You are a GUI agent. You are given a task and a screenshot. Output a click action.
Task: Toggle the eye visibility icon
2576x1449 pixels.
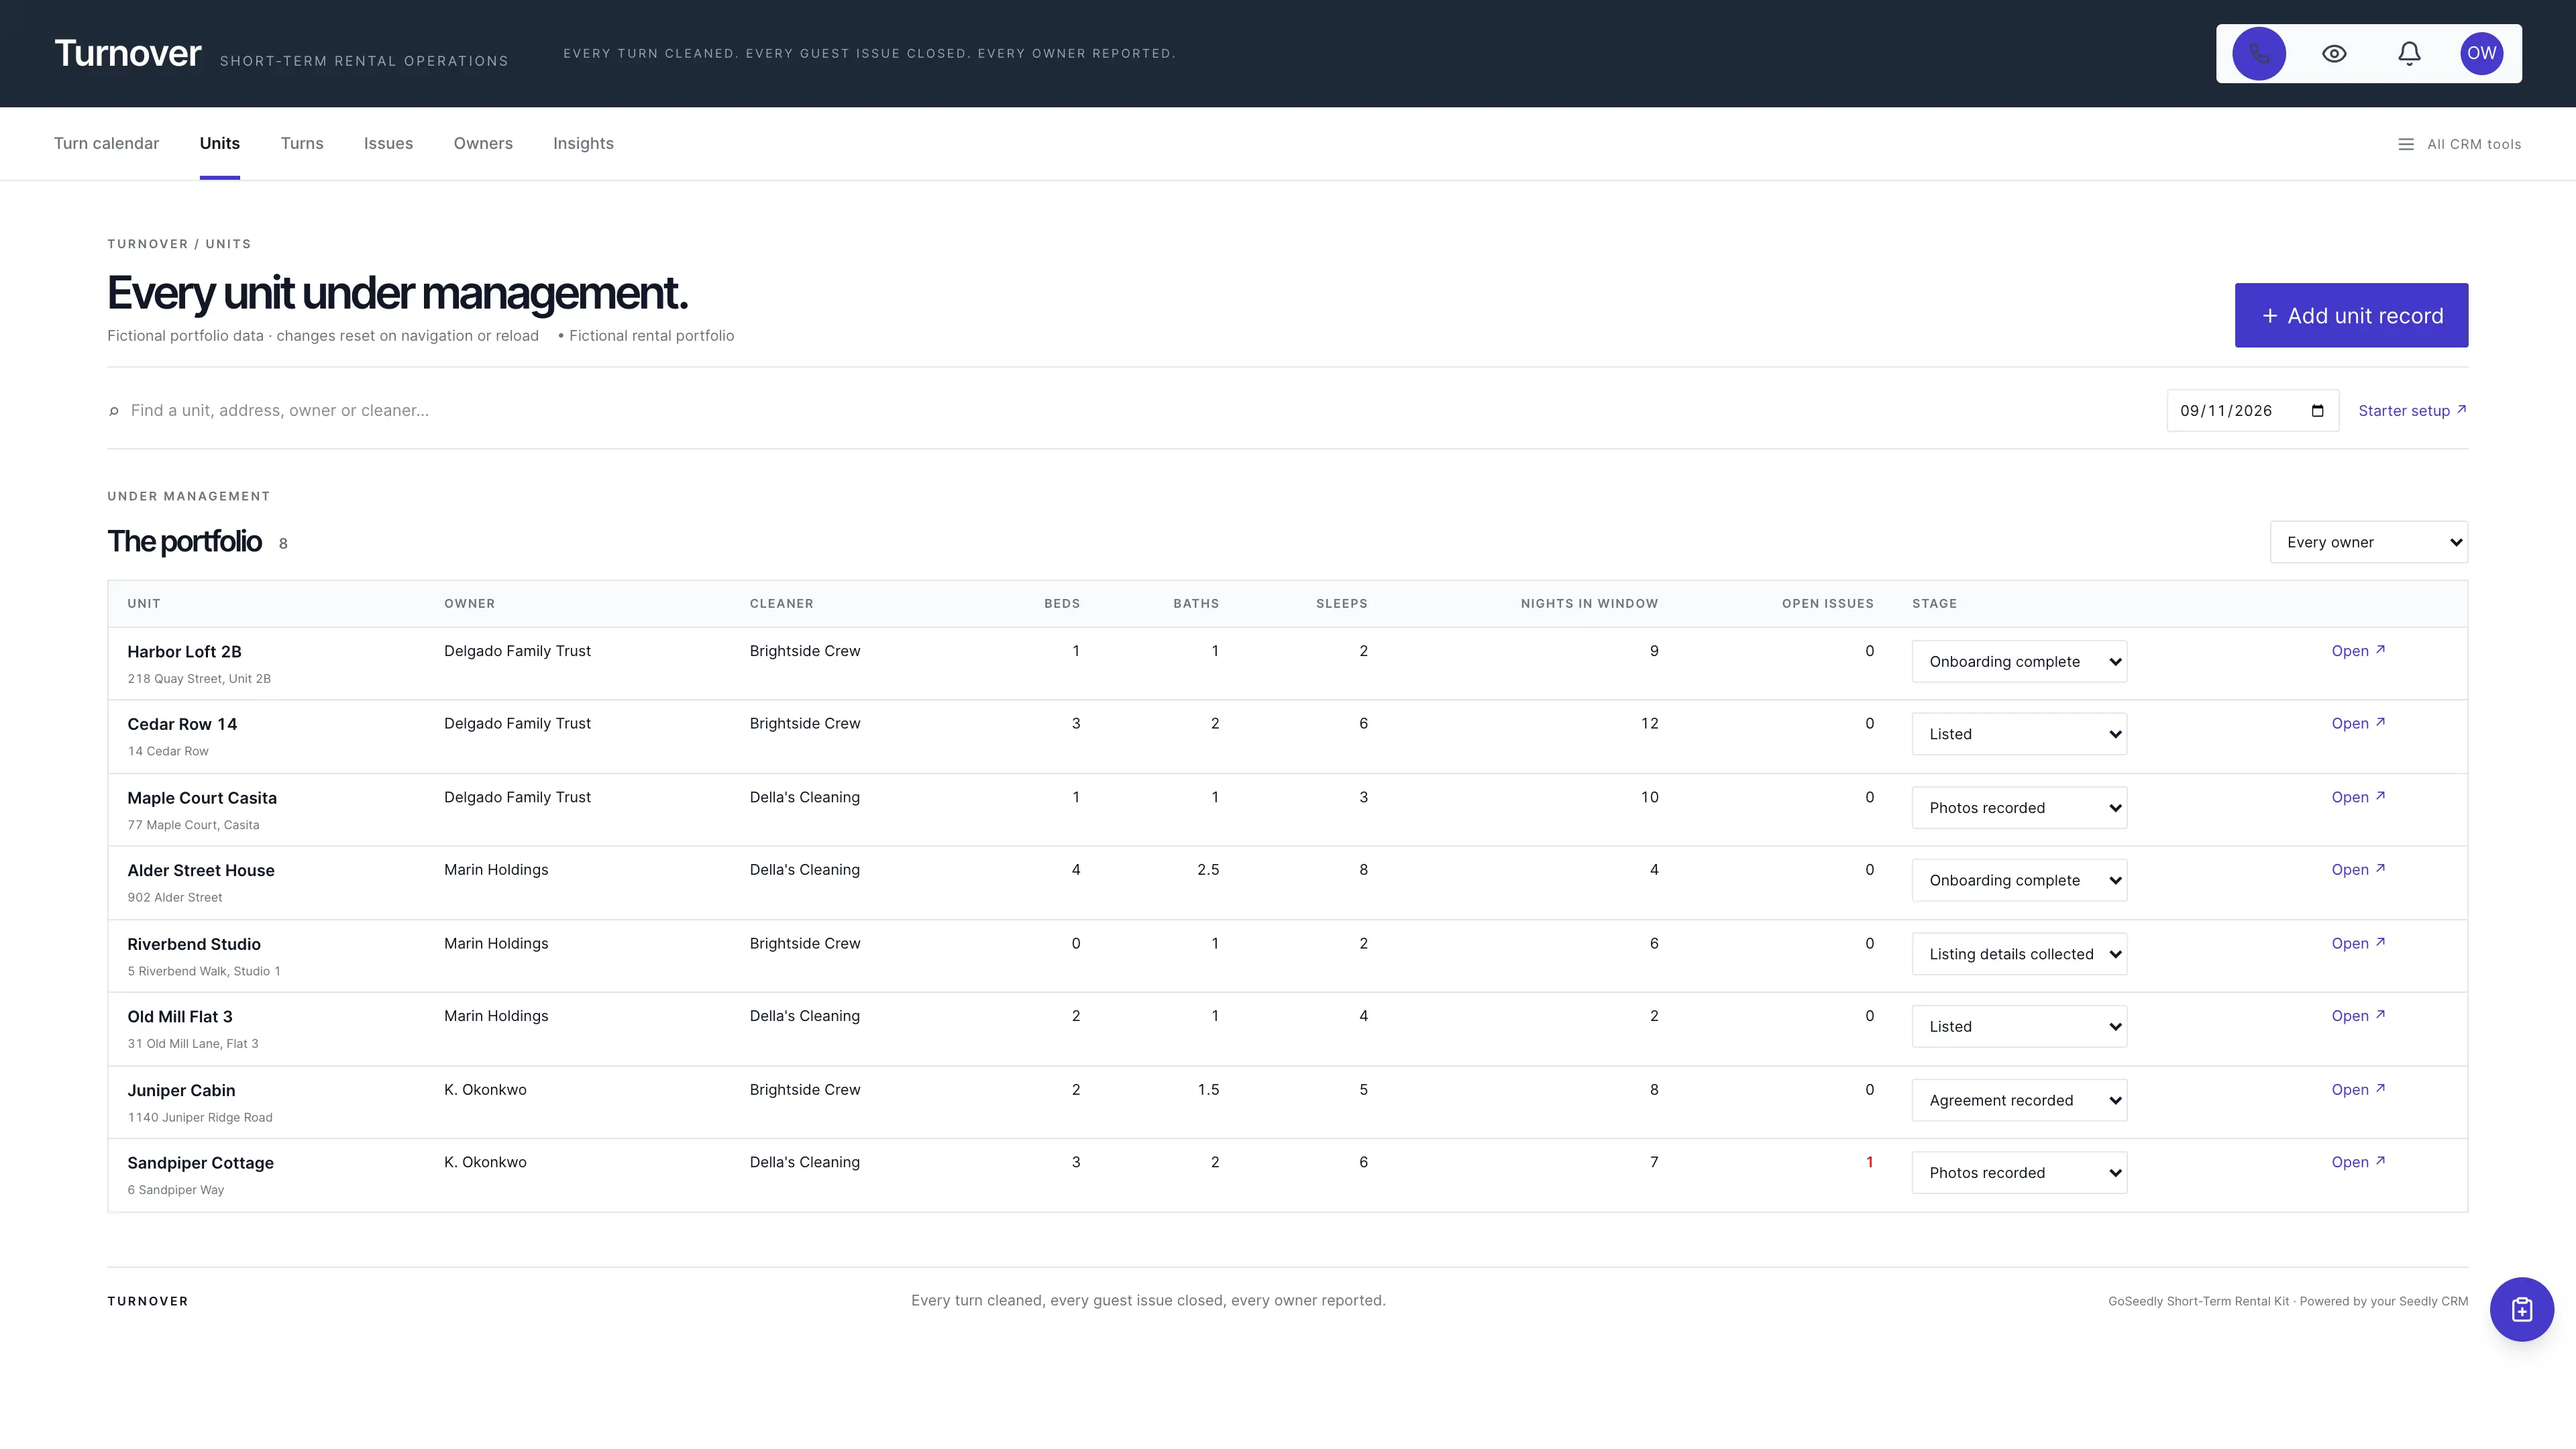pyautogui.click(x=2334, y=54)
